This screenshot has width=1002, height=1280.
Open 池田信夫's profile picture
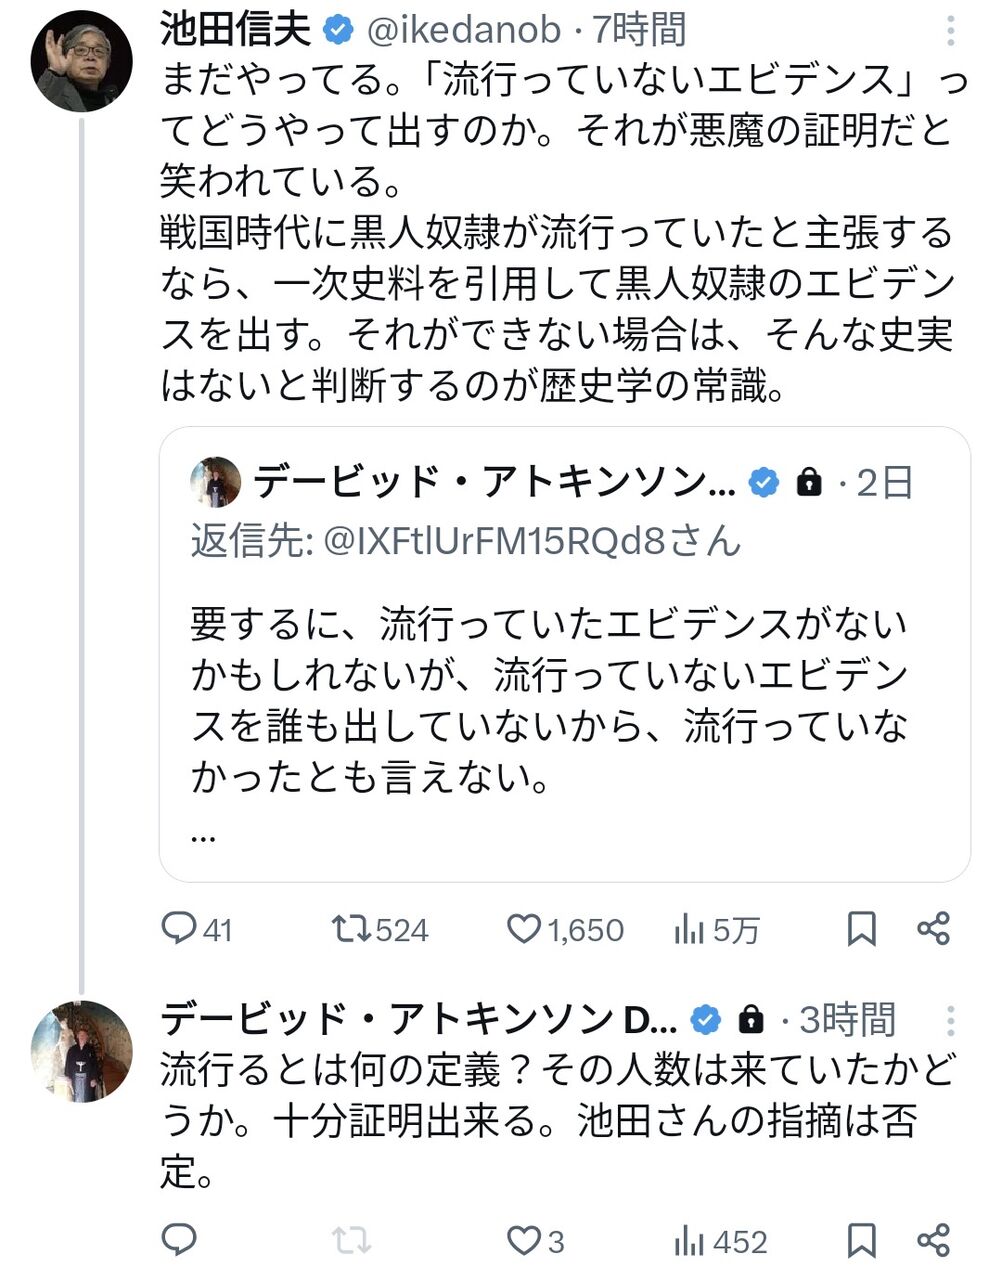82,62
